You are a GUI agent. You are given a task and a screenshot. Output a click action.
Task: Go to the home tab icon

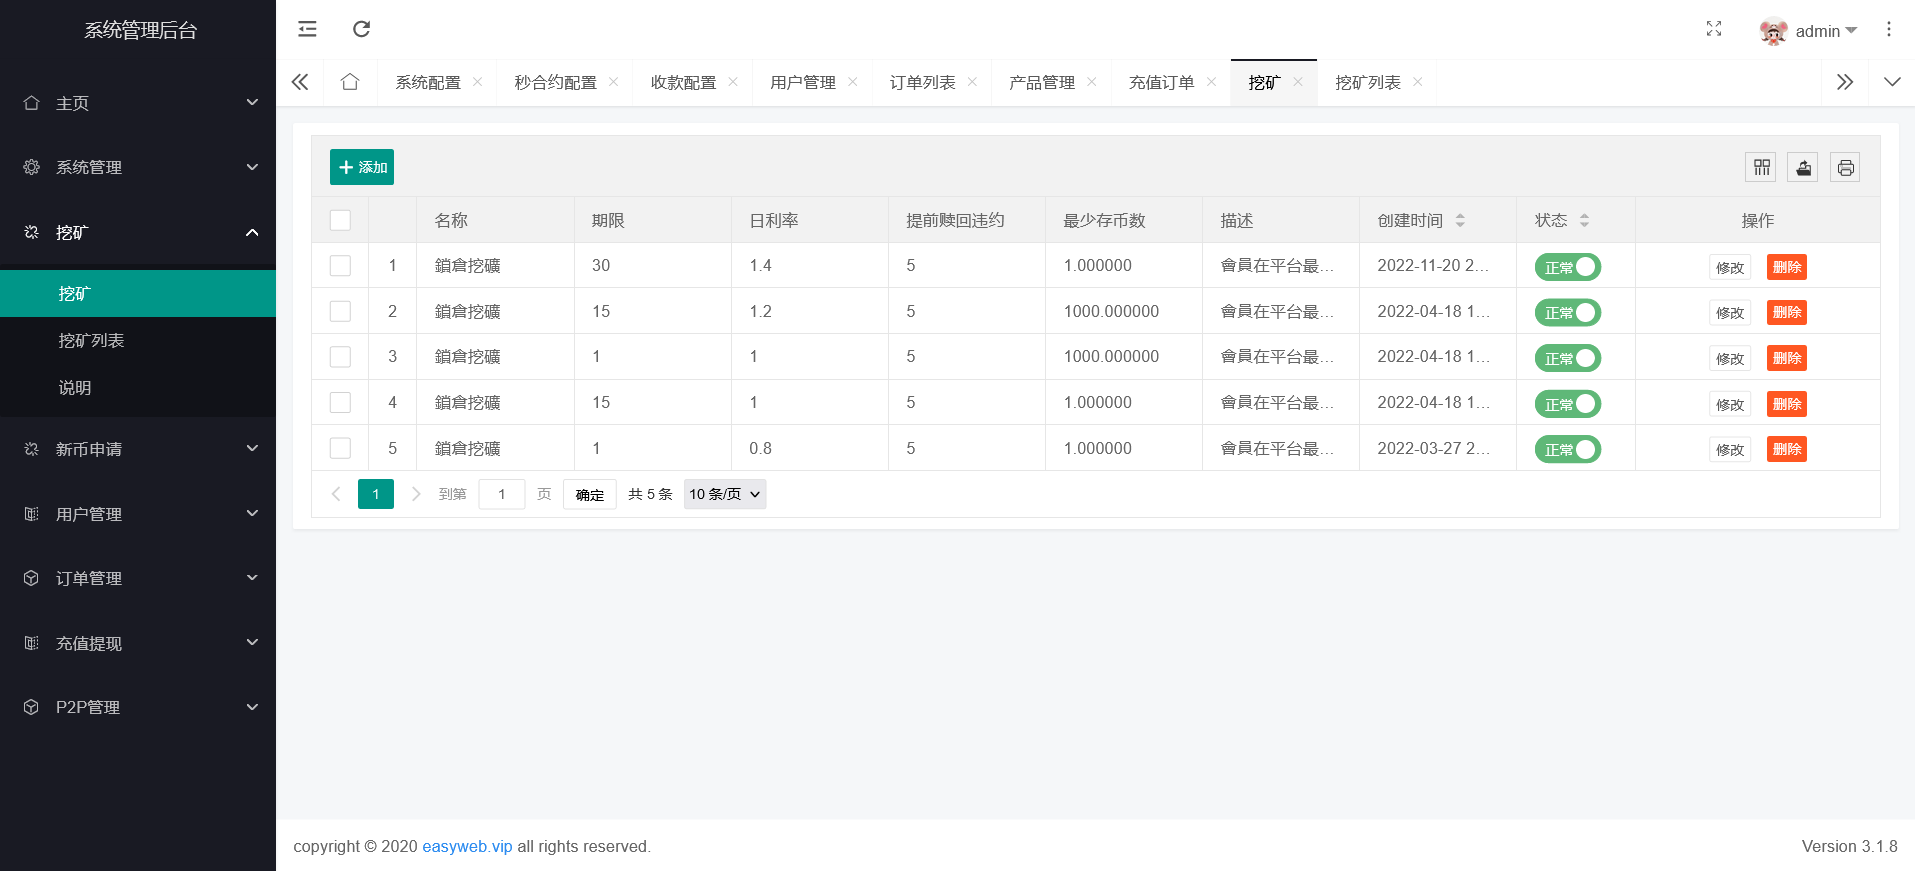click(350, 83)
